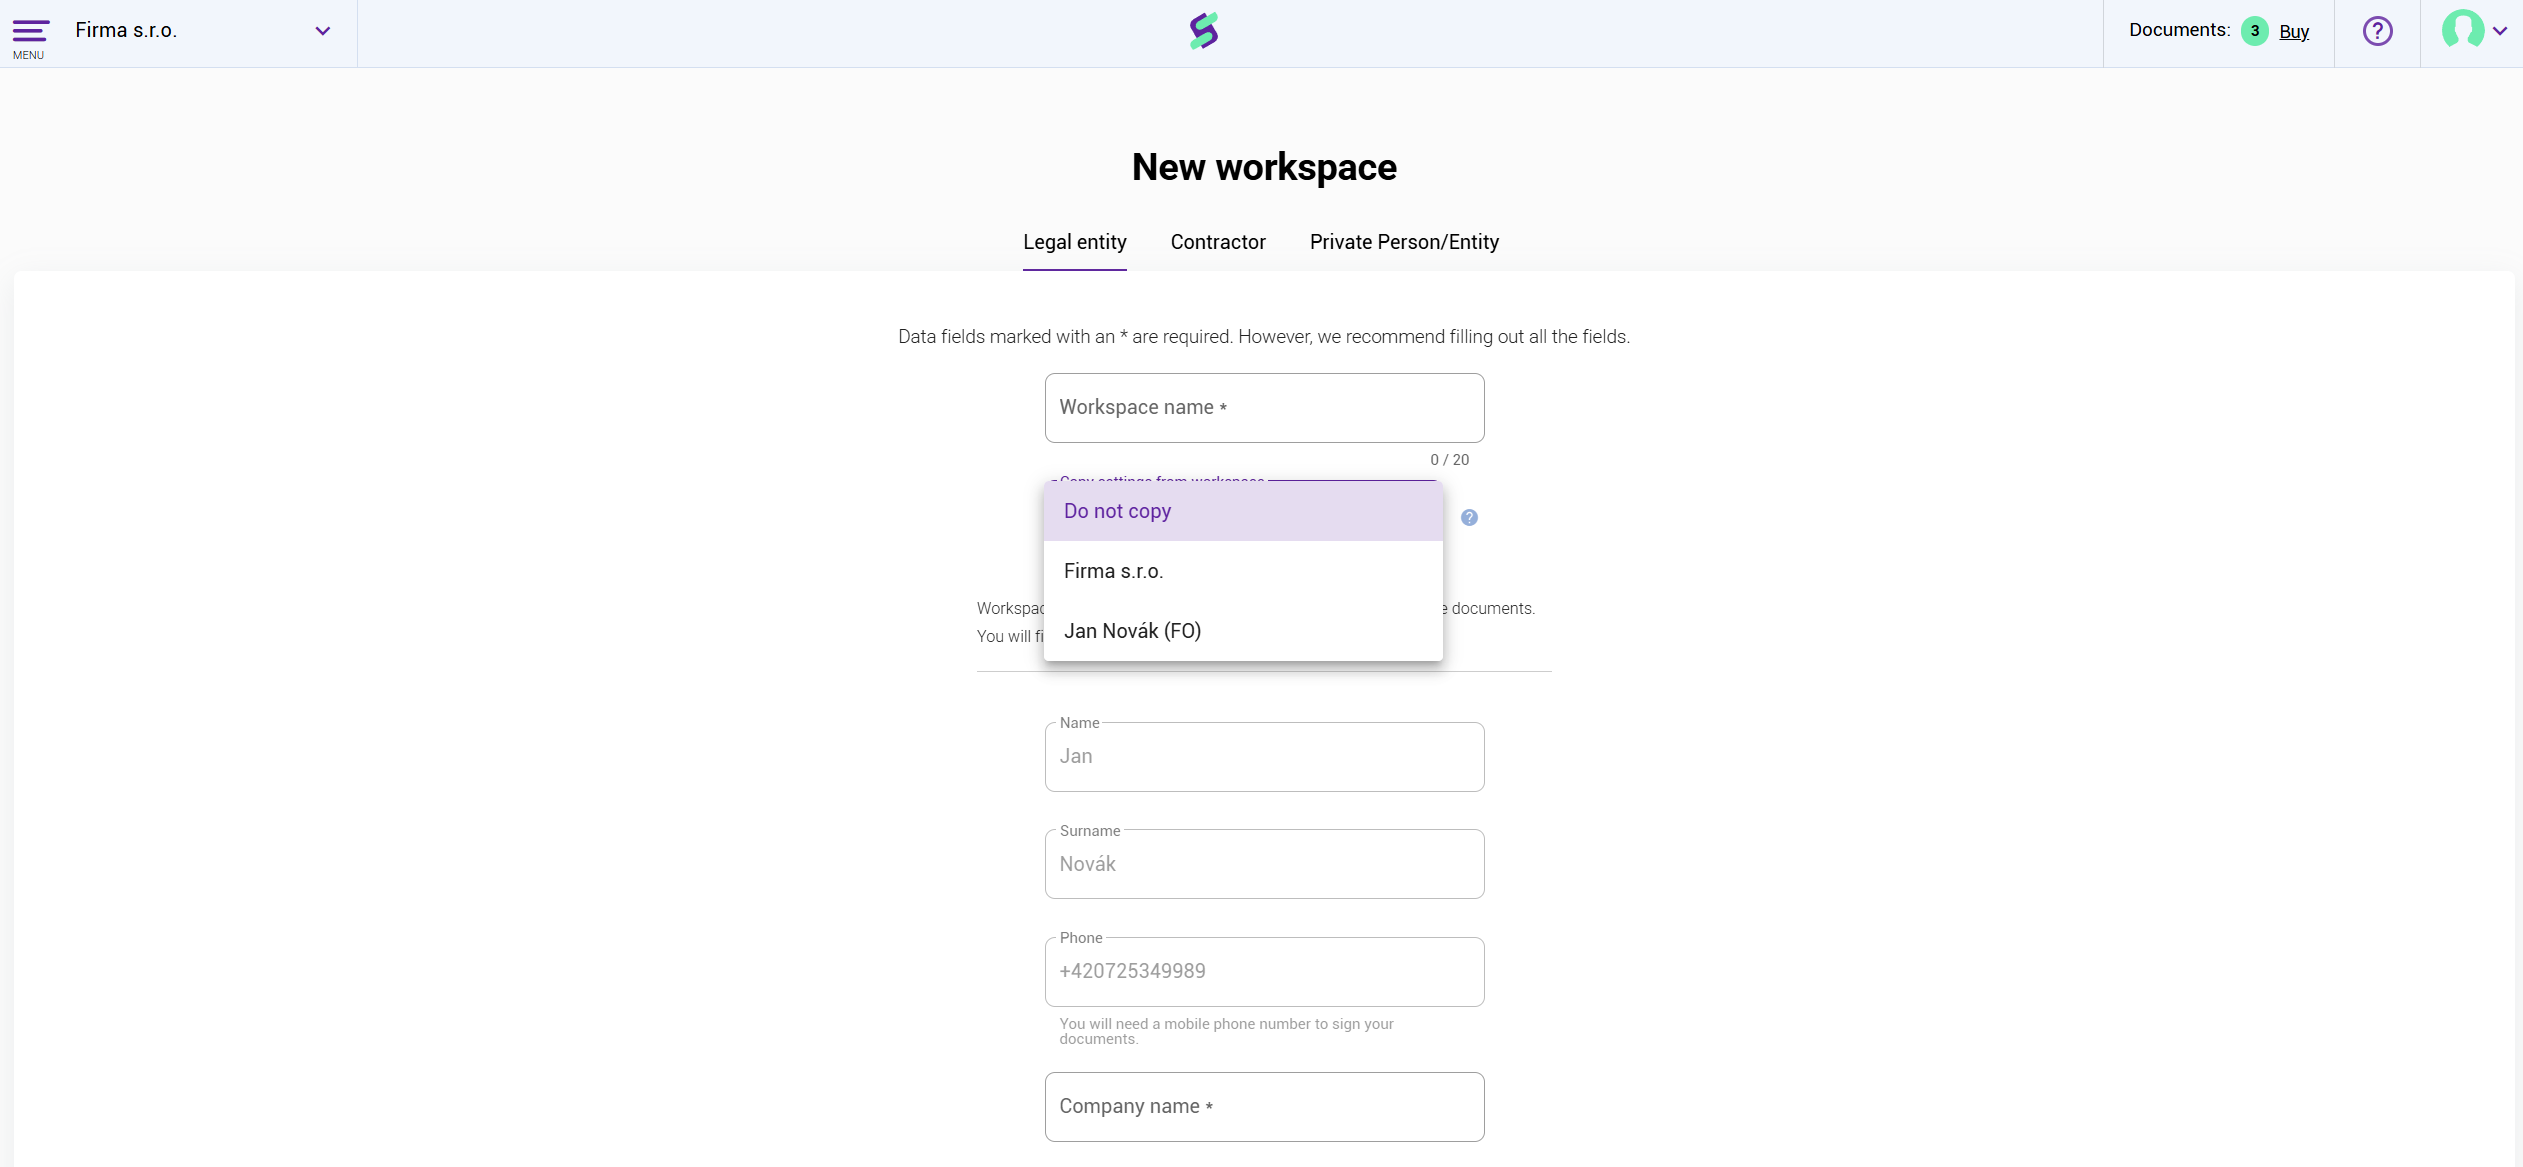Click the Name field containing Jan

pyautogui.click(x=1264, y=757)
